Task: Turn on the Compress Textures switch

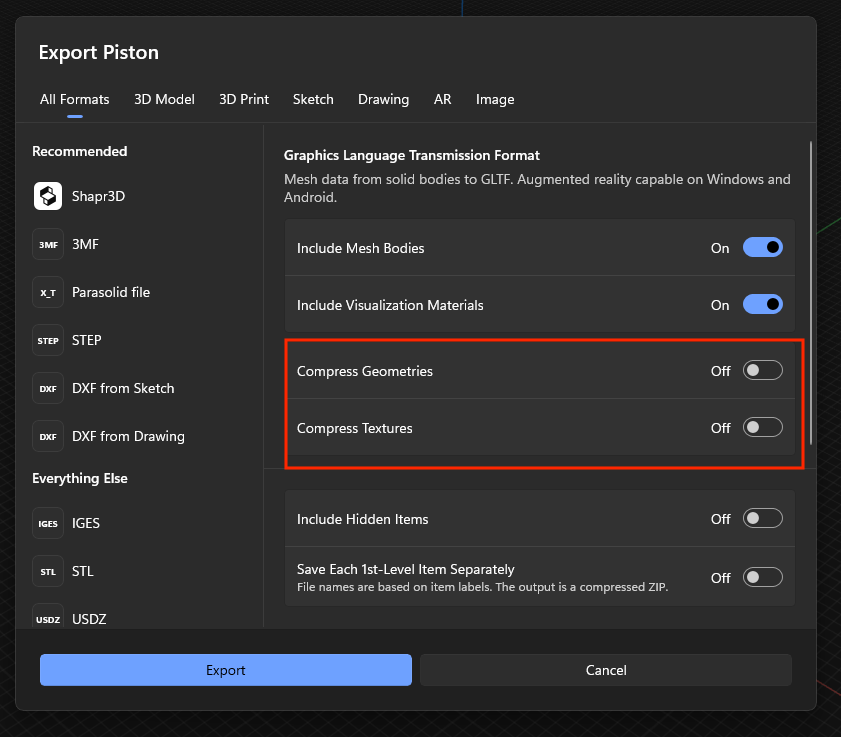Action: coord(762,427)
